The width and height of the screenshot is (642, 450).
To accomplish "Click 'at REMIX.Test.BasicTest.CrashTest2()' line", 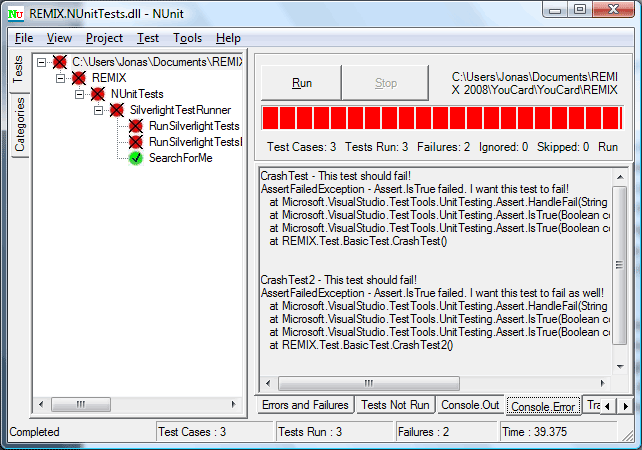I will [x=361, y=345].
